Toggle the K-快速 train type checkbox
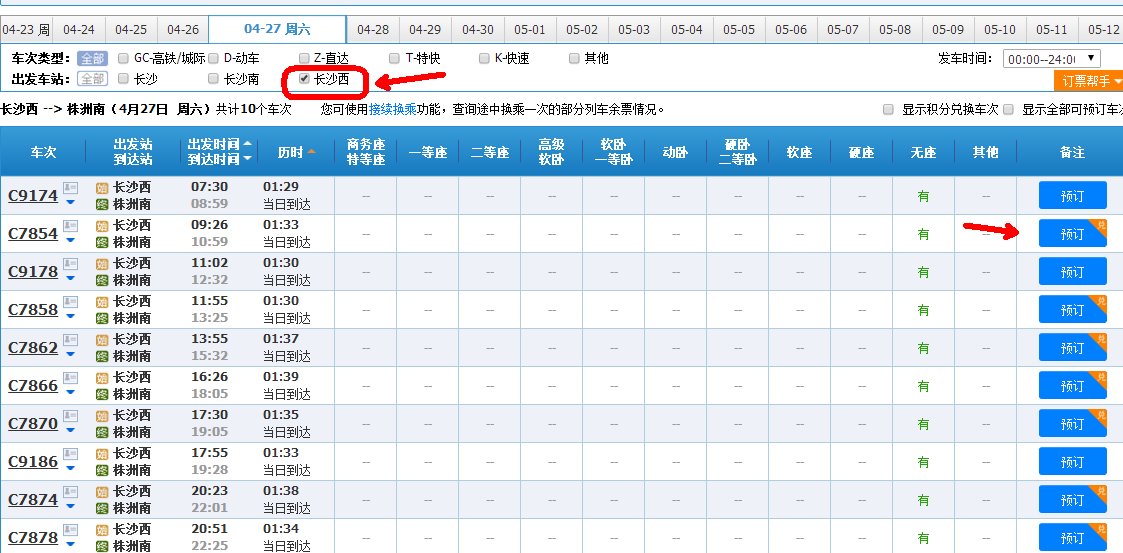This screenshot has width=1123, height=553. (x=484, y=58)
